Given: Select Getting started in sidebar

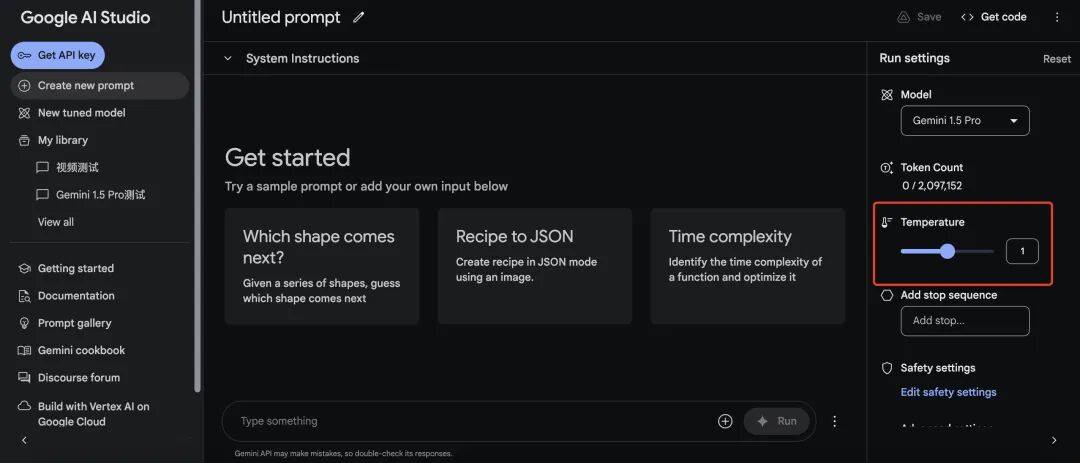Looking at the screenshot, I should [x=75, y=268].
